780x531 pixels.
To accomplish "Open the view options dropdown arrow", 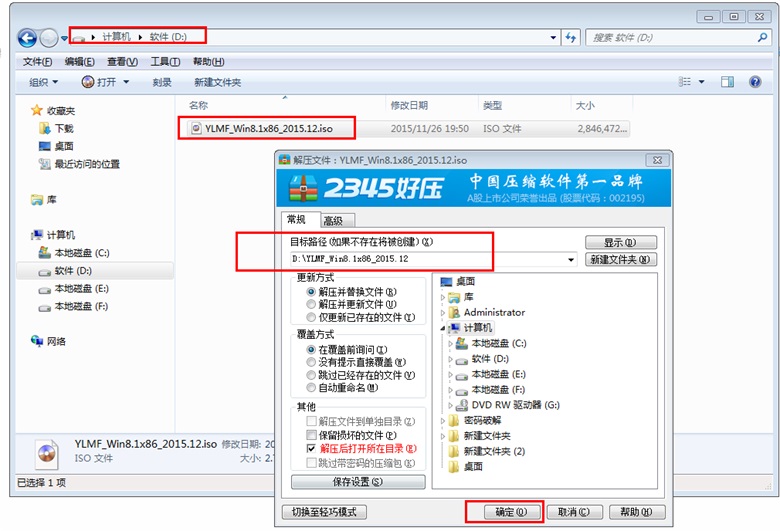I will tap(701, 82).
